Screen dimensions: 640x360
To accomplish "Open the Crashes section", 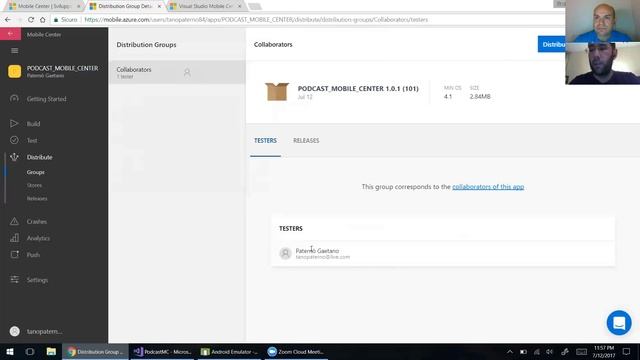I will (x=37, y=222).
